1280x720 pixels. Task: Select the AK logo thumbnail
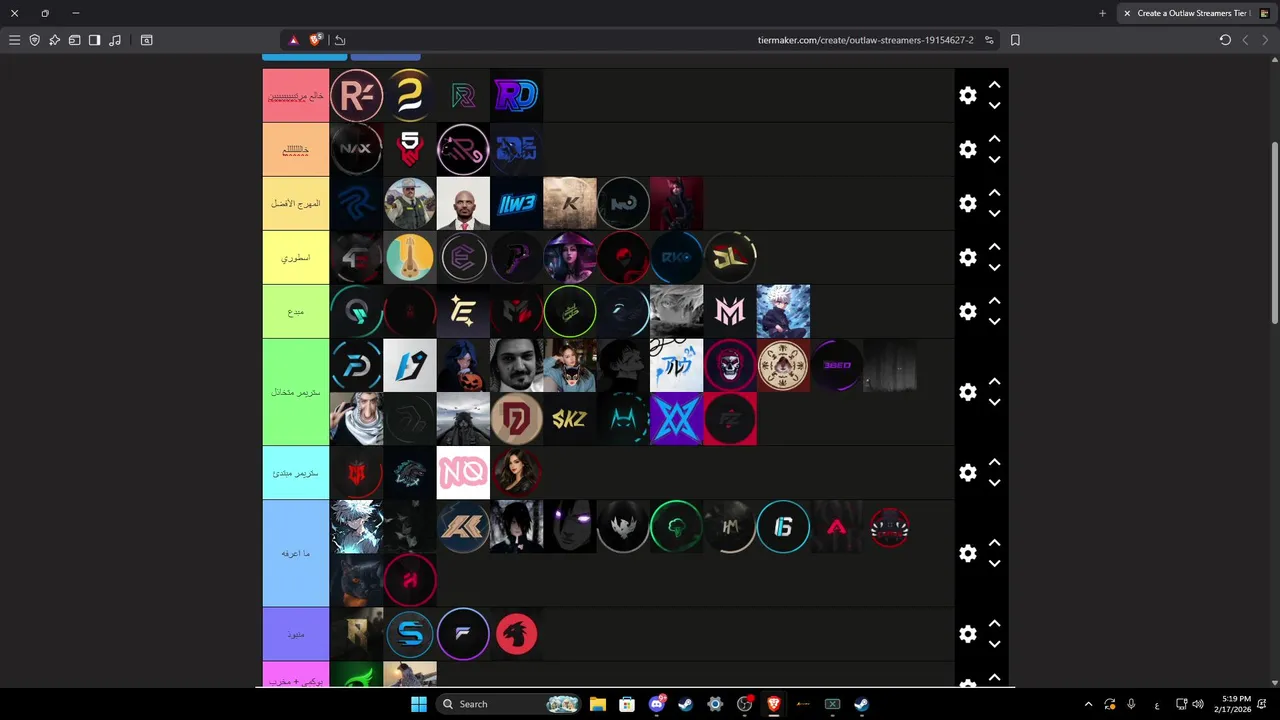(463, 526)
